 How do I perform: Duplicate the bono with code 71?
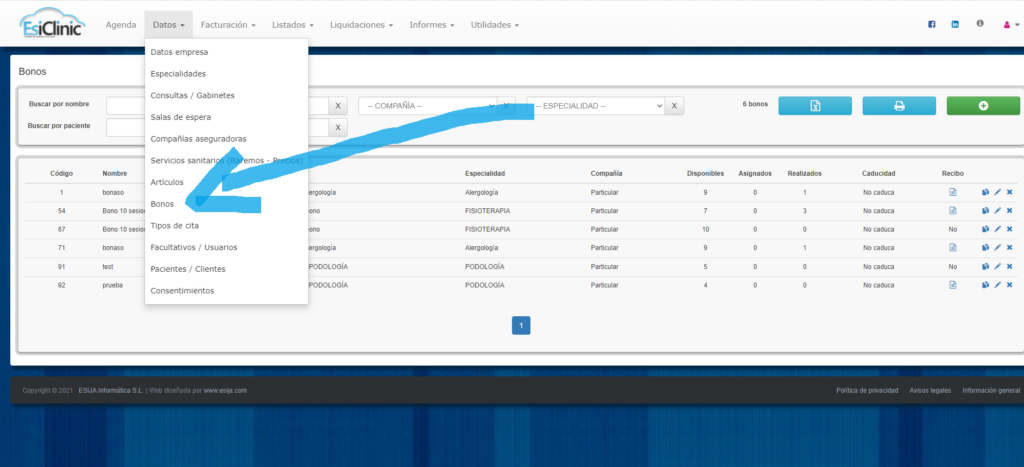coord(985,248)
